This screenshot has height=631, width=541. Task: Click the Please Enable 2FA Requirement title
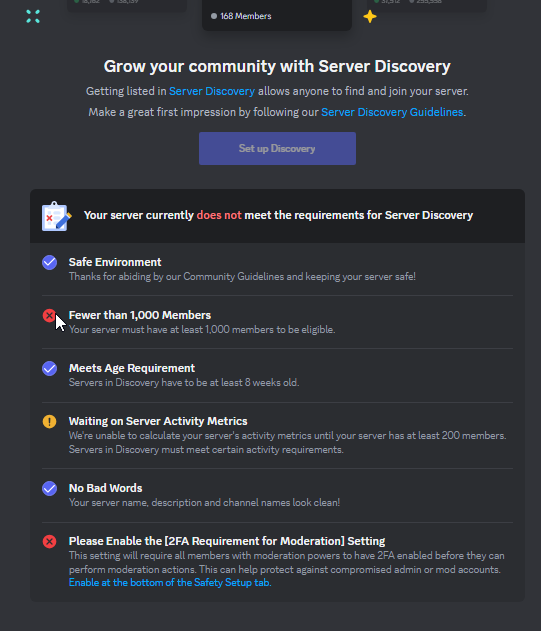click(x=227, y=541)
